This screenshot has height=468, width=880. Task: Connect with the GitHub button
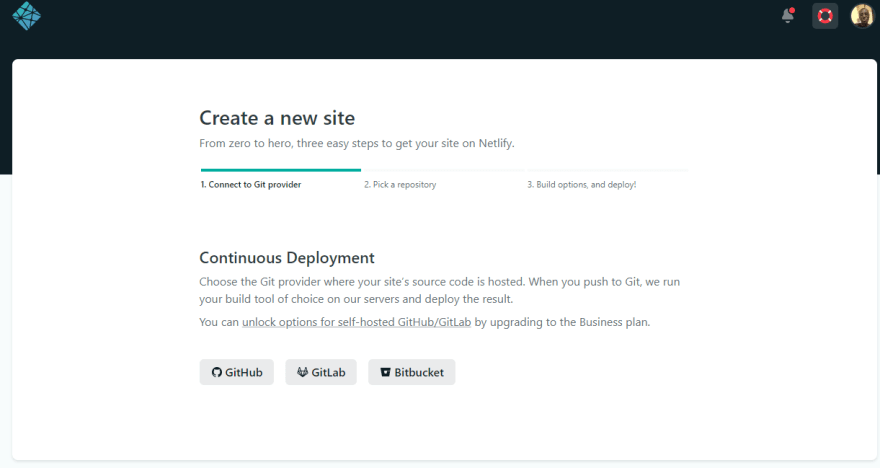tap(237, 372)
